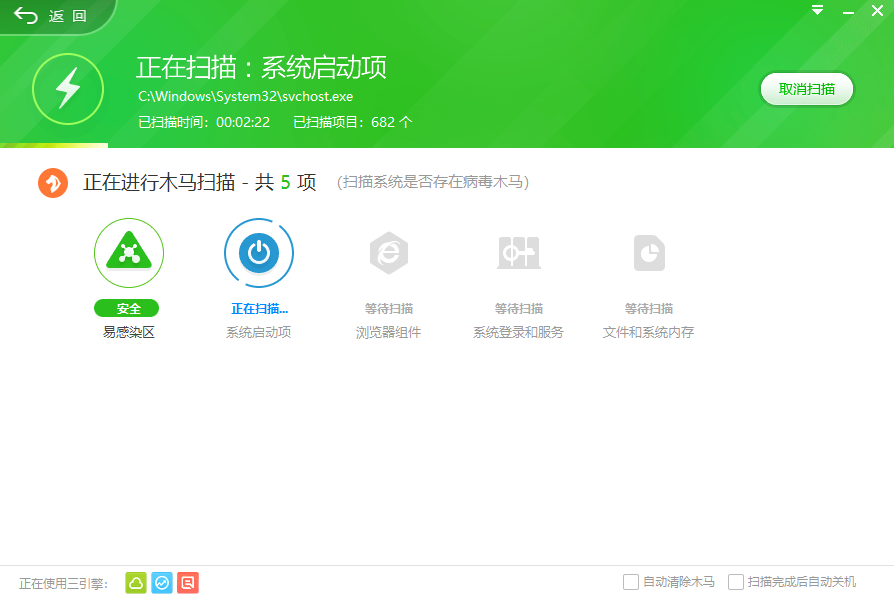Click the green cloud engine icon
This screenshot has height=597, width=894.
click(136, 583)
